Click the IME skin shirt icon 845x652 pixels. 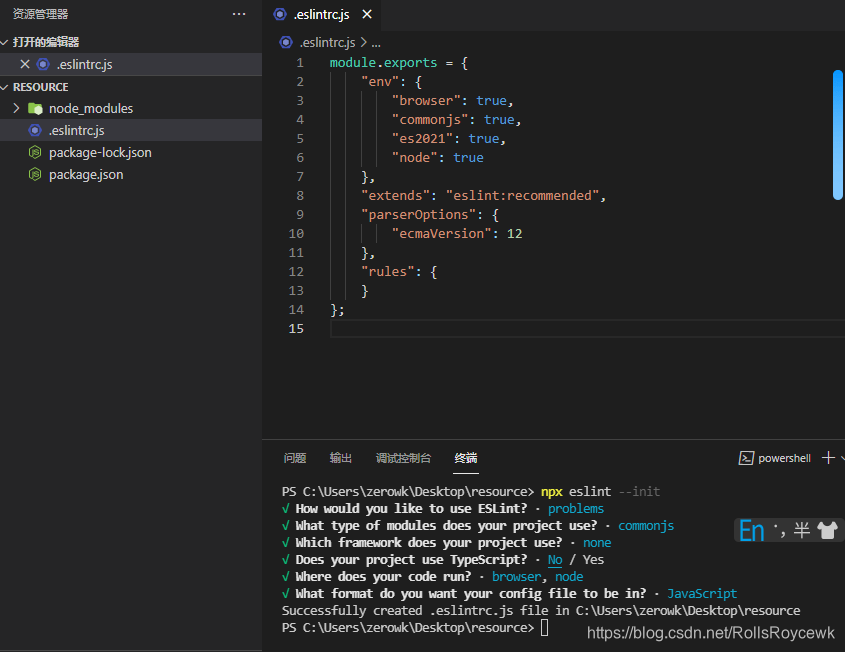point(827,531)
